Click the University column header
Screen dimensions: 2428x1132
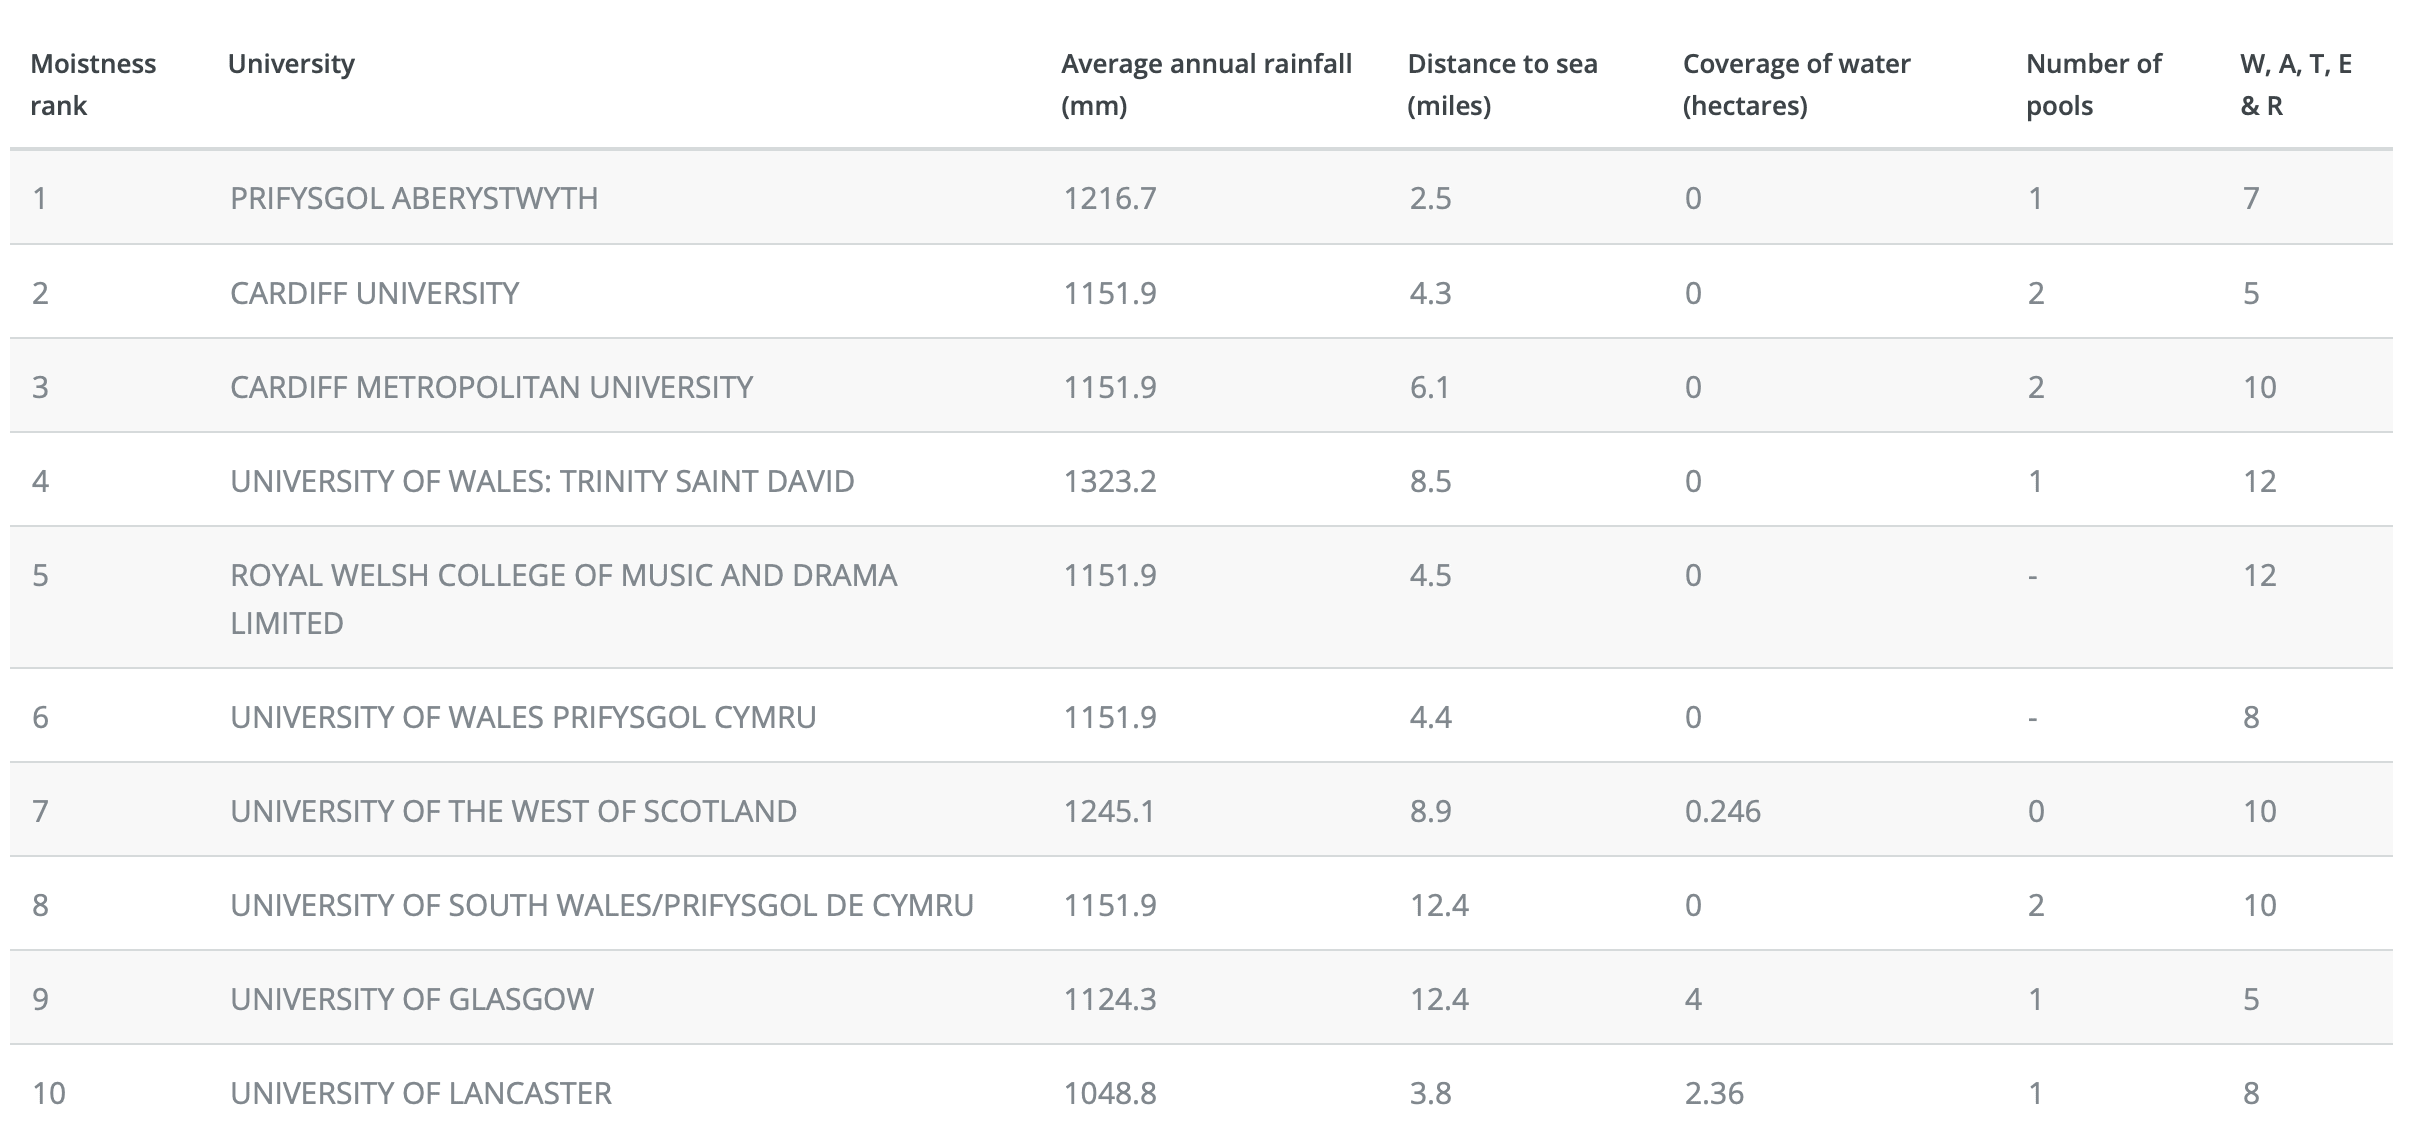click(291, 64)
